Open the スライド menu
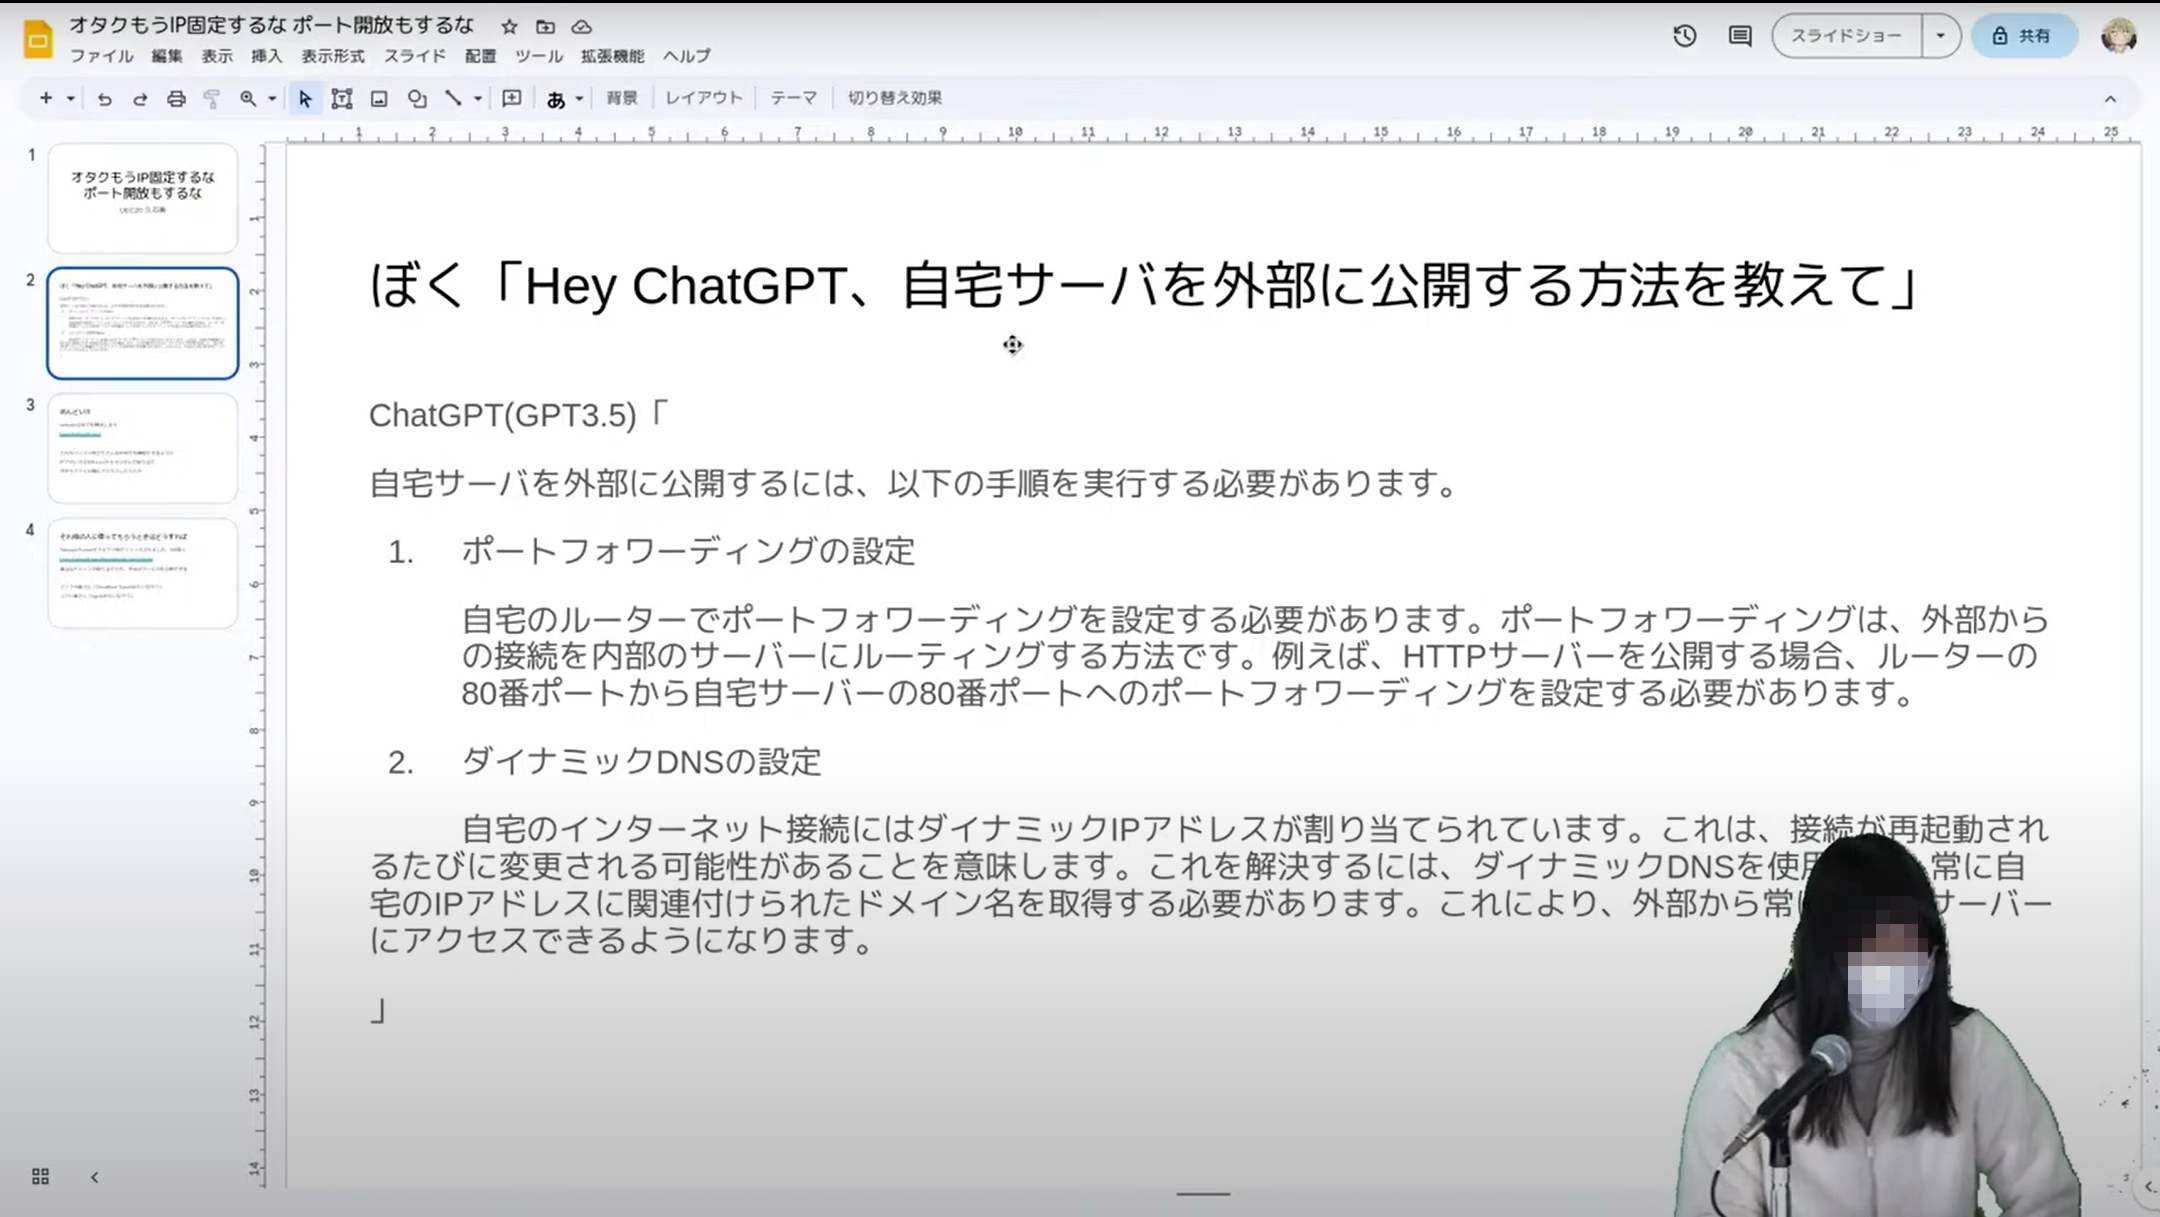The image size is (2160, 1217). 415,56
